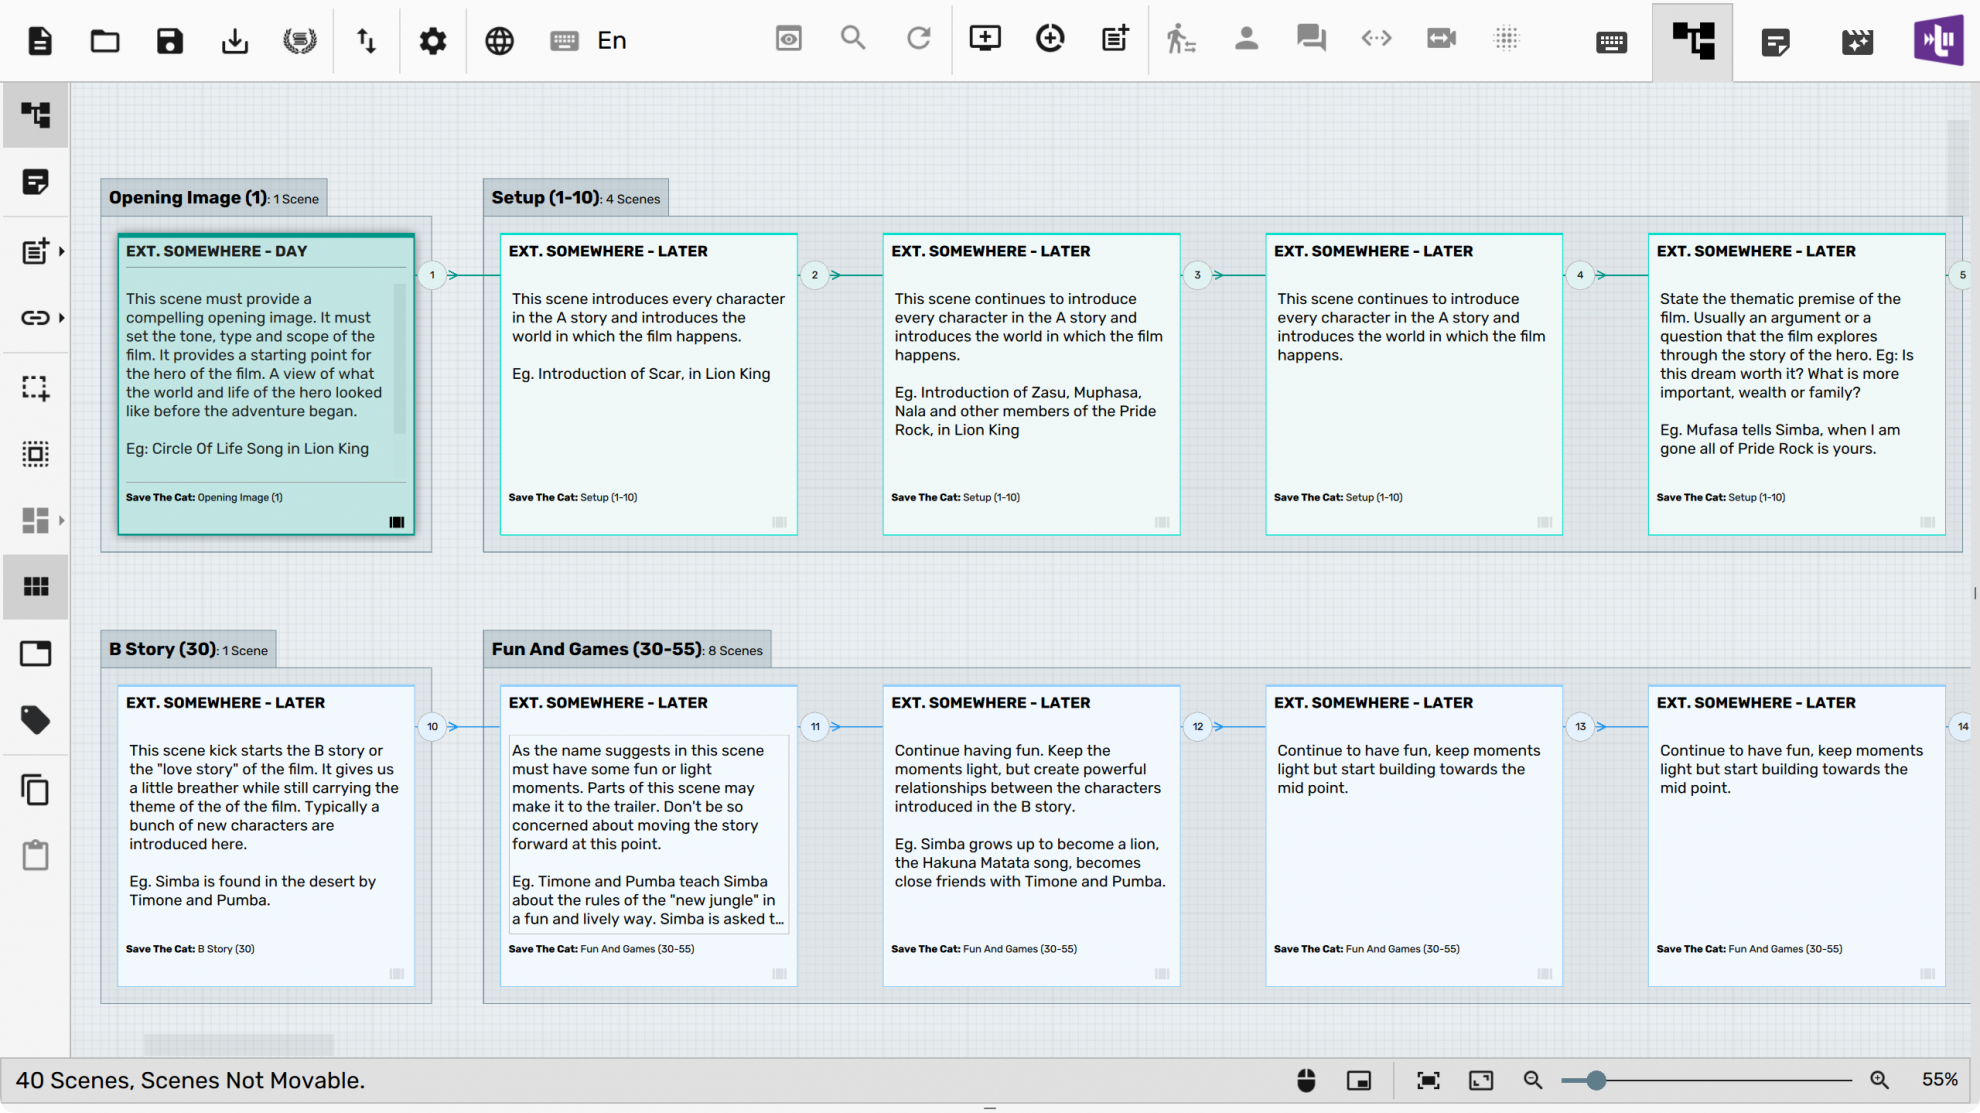Expand the link tool sidebar arrow
The height and width of the screenshot is (1113, 1980).
(62, 318)
